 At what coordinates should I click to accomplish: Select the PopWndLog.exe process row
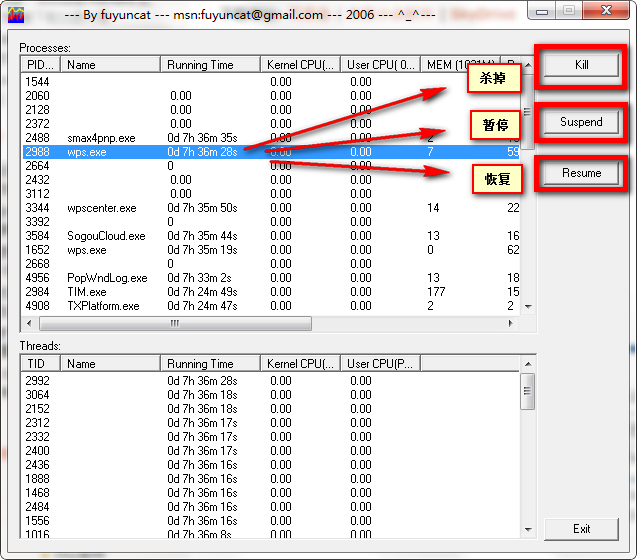click(271, 278)
